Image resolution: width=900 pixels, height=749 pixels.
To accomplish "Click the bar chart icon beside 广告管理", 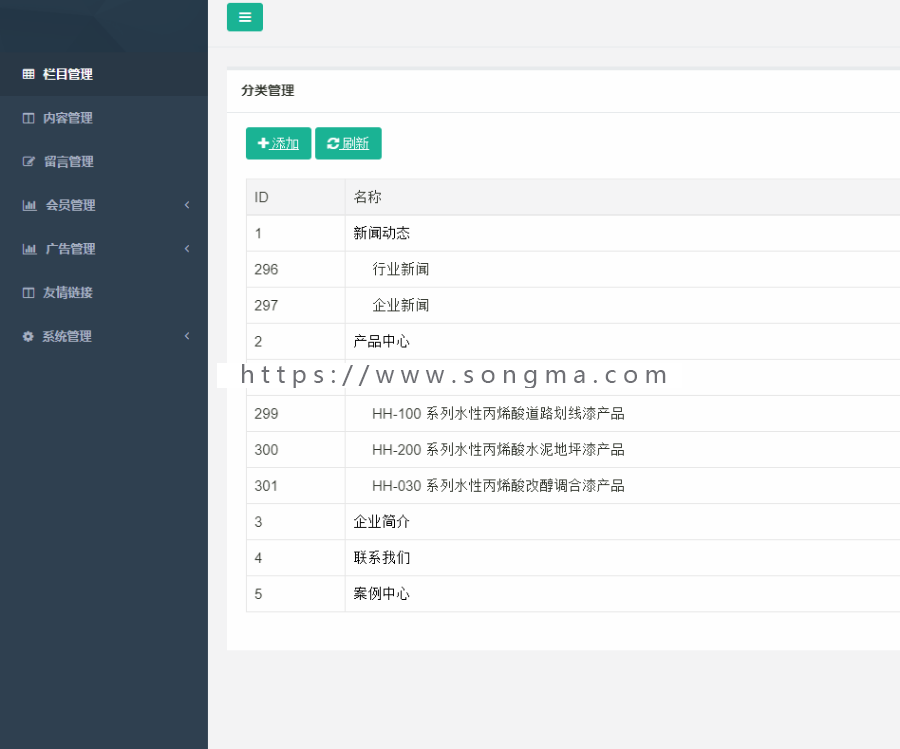I will click(x=29, y=249).
